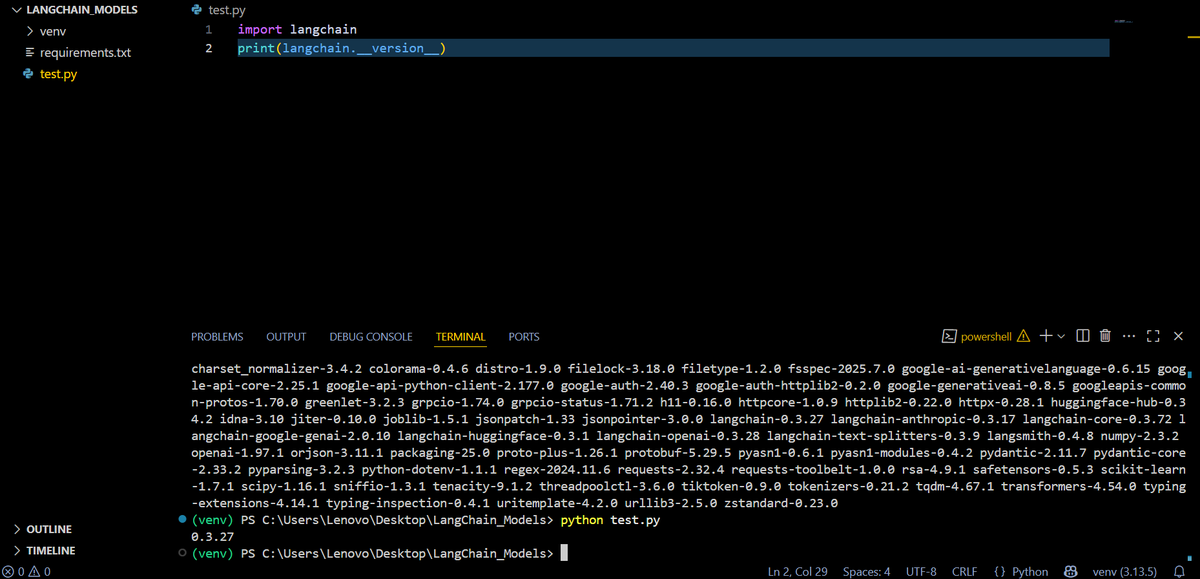Close the terminal panel
Screen dimensions: 1200x579
[x=1178, y=337]
